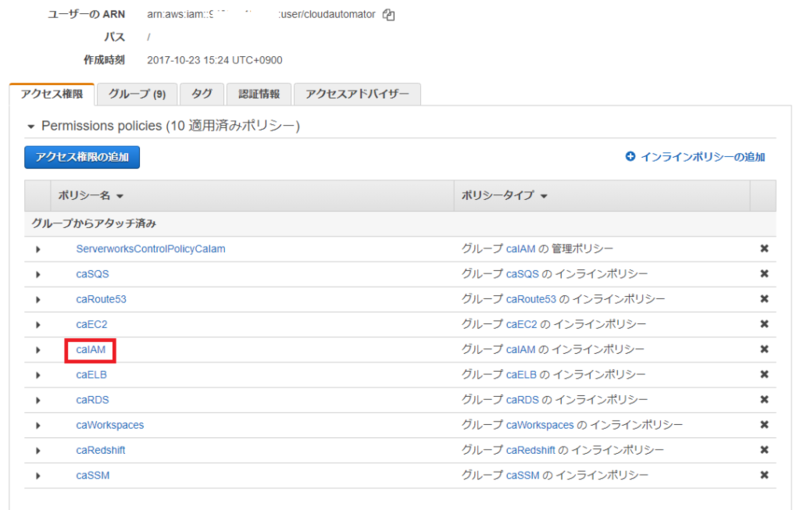This screenshot has height=510, width=800.
Task: Remove the caRoute53 inline policy
Action: pos(764,299)
